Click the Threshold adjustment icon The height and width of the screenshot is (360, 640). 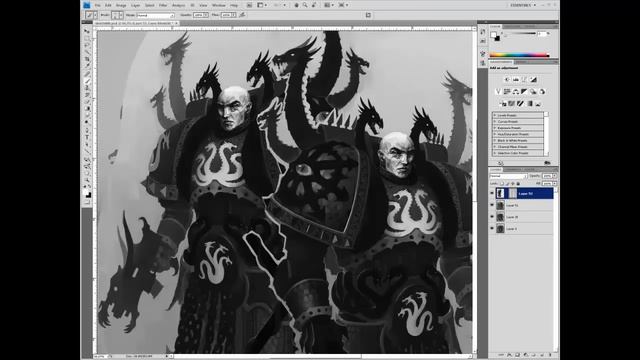pyautogui.click(x=520, y=104)
